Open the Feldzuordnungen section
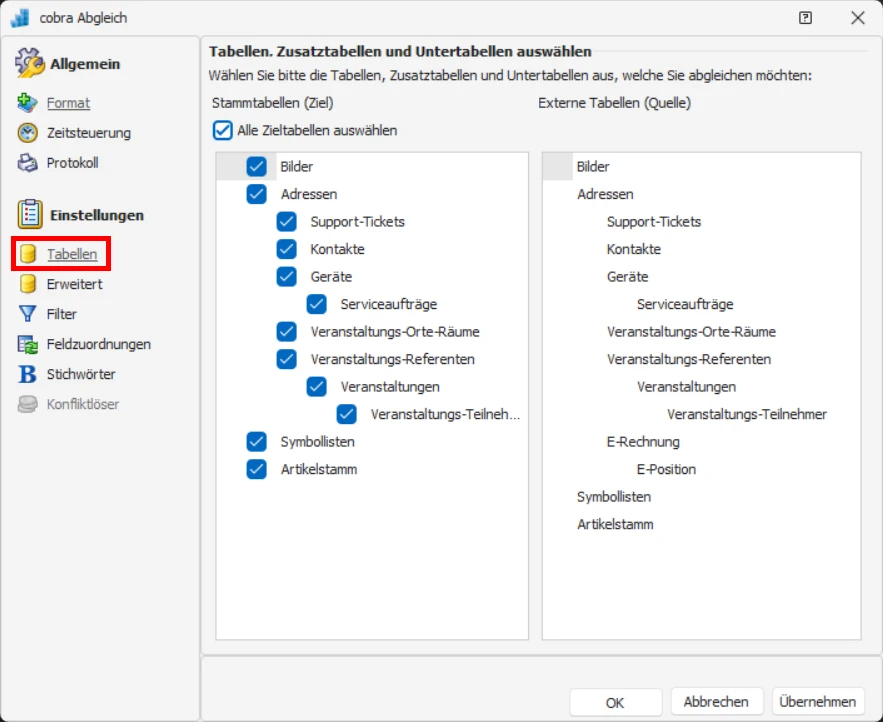The width and height of the screenshot is (883, 722). 99,344
